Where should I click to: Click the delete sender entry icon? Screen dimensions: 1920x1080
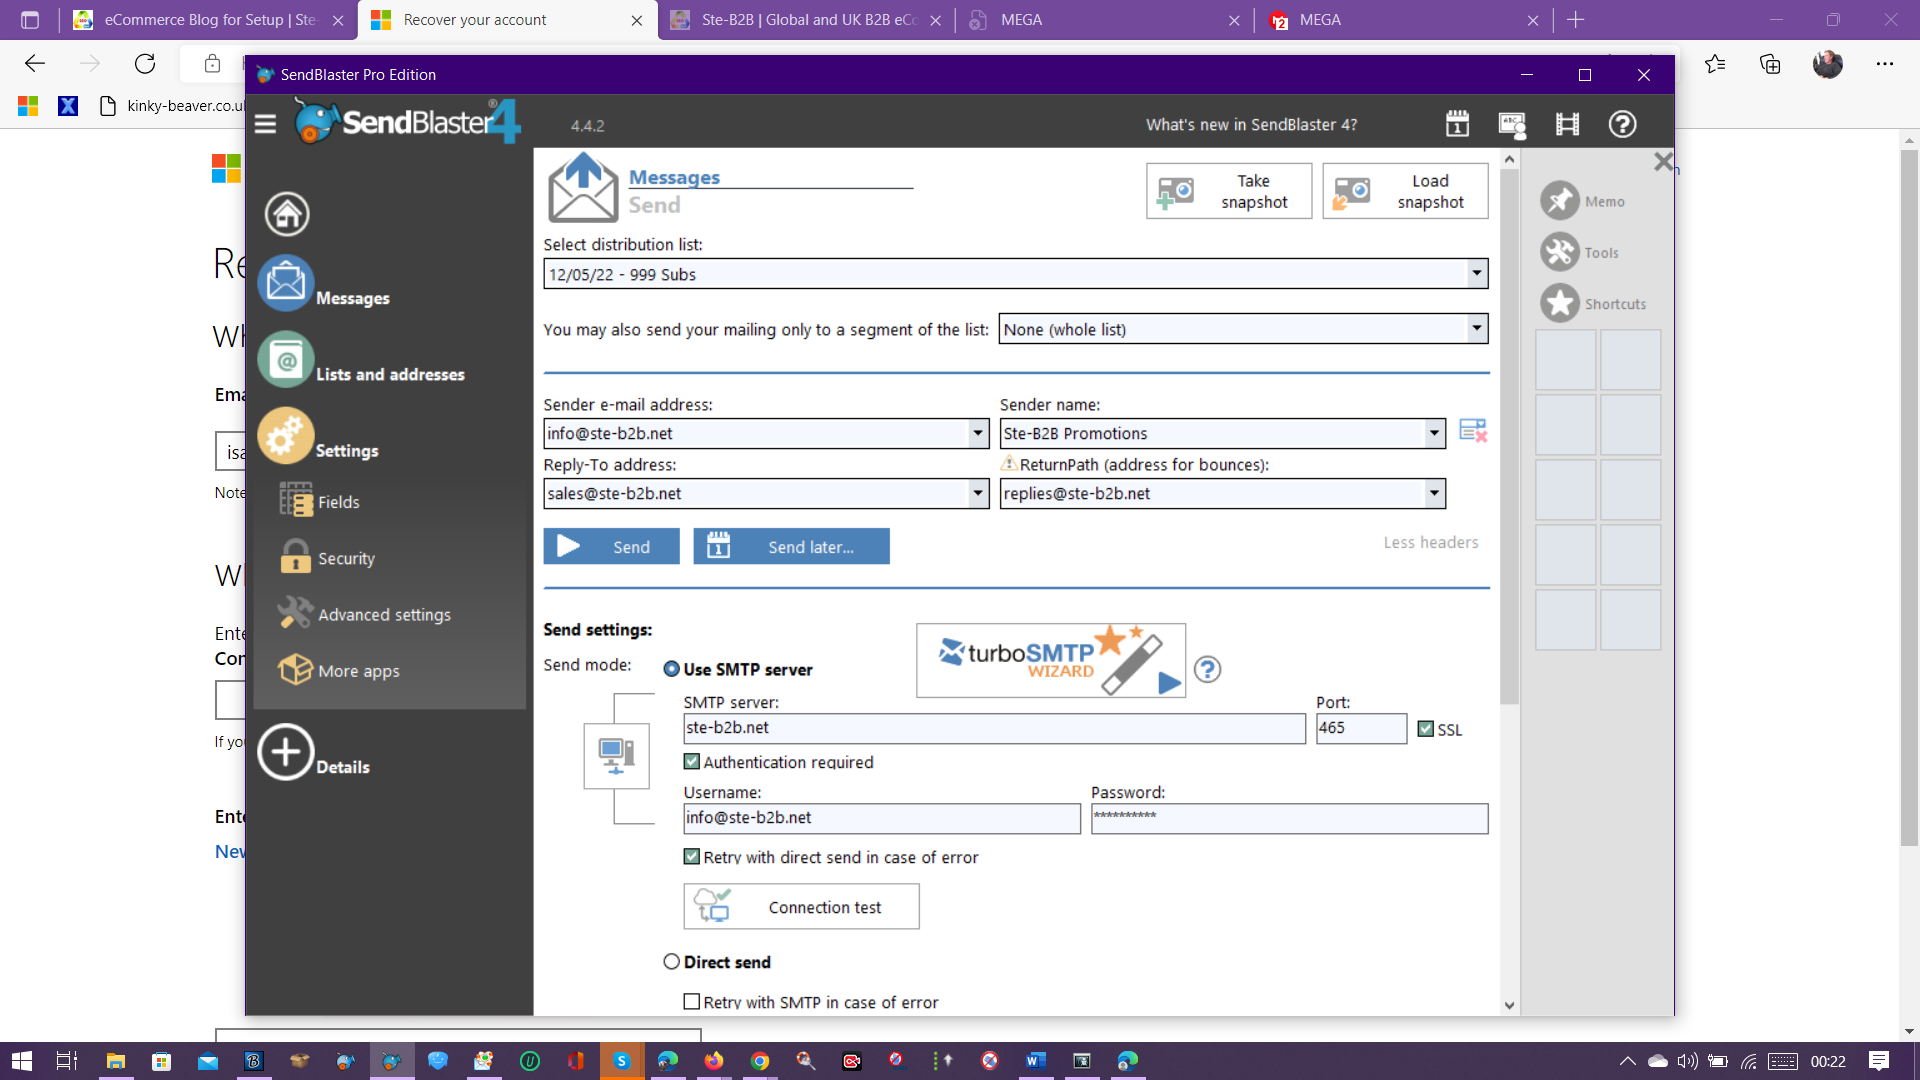pos(1472,431)
